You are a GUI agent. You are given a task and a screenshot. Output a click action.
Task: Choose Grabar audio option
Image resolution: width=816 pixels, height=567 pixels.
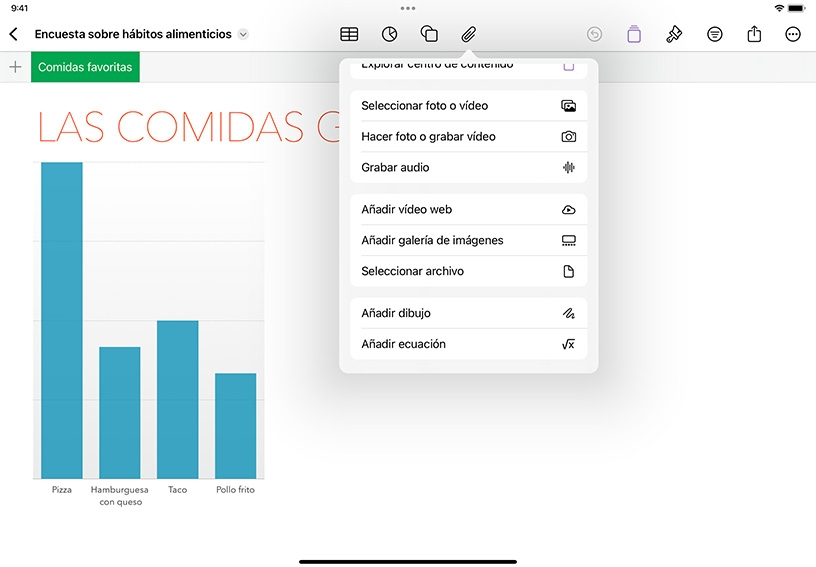pos(469,167)
